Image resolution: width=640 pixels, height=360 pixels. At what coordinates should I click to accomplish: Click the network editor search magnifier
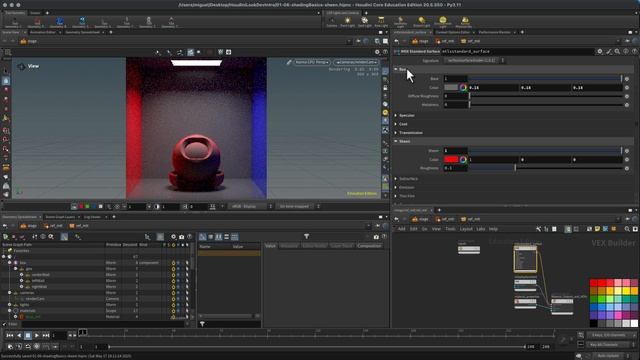(627, 229)
